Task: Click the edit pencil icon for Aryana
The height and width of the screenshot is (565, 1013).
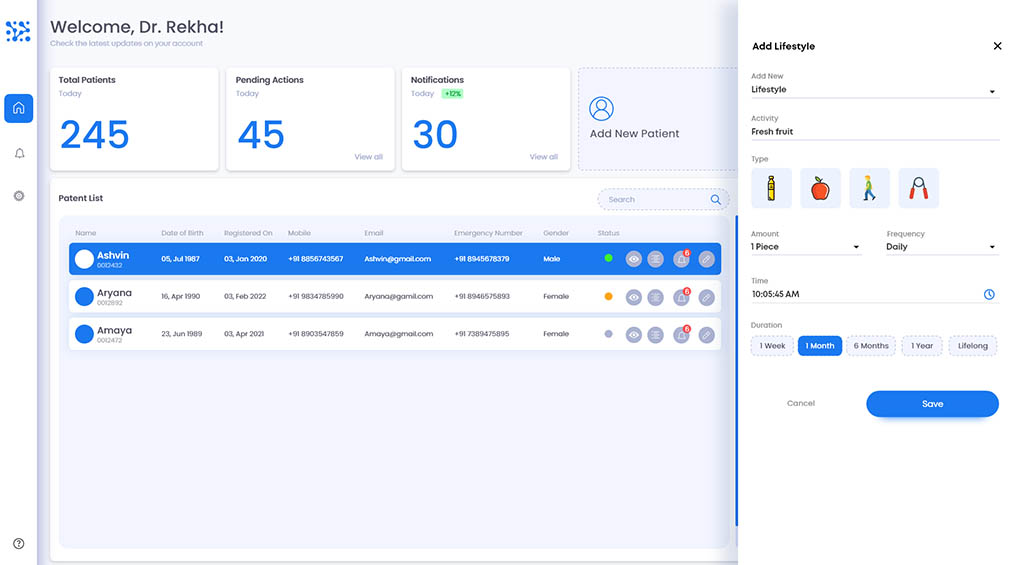Action: (706, 297)
